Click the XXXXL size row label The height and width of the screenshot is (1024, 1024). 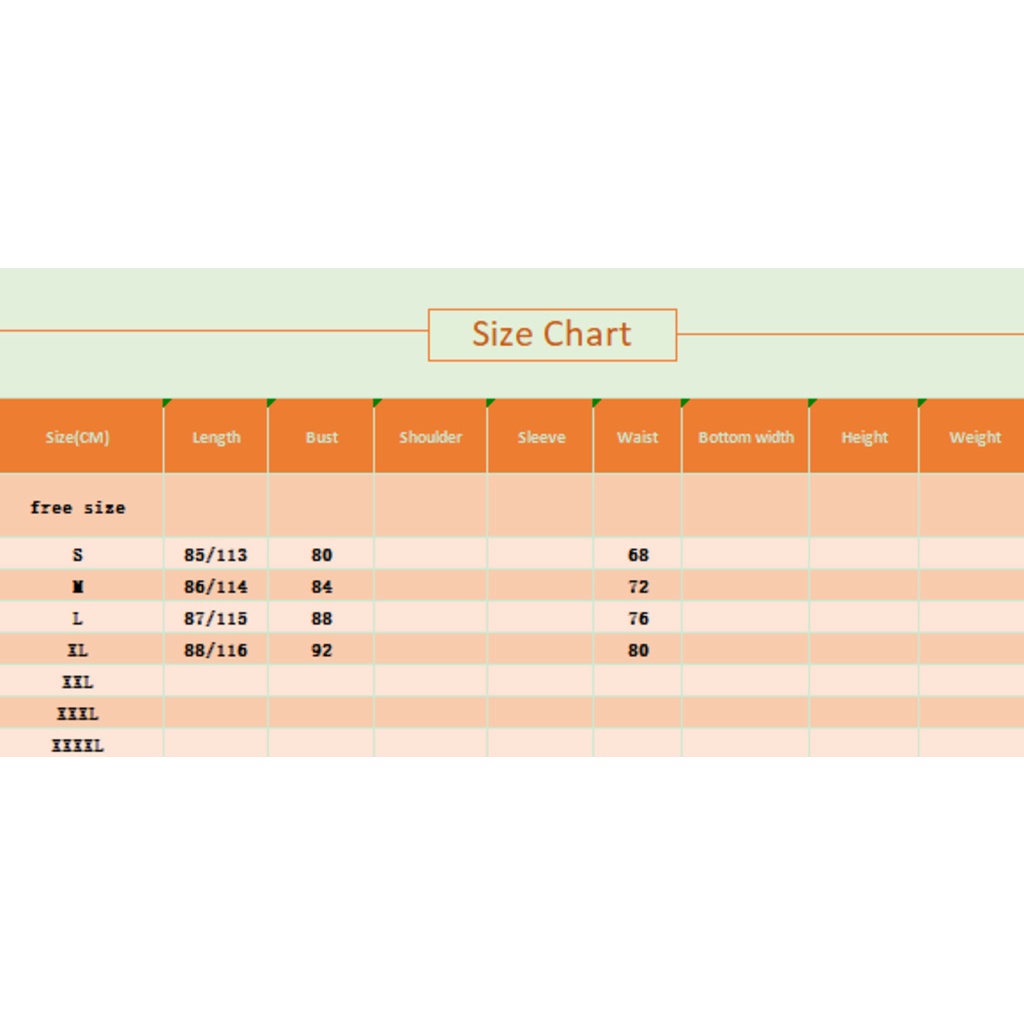click(x=78, y=745)
